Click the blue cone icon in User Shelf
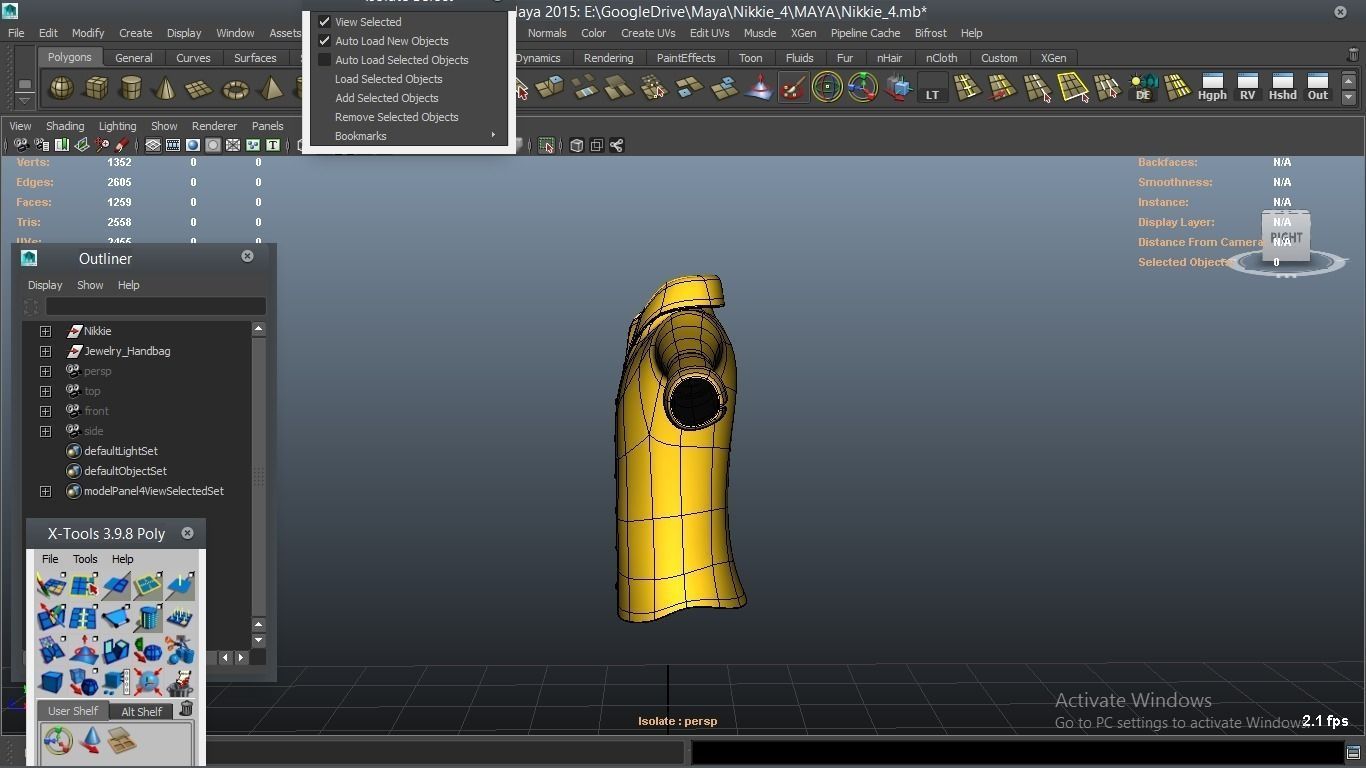 point(90,741)
